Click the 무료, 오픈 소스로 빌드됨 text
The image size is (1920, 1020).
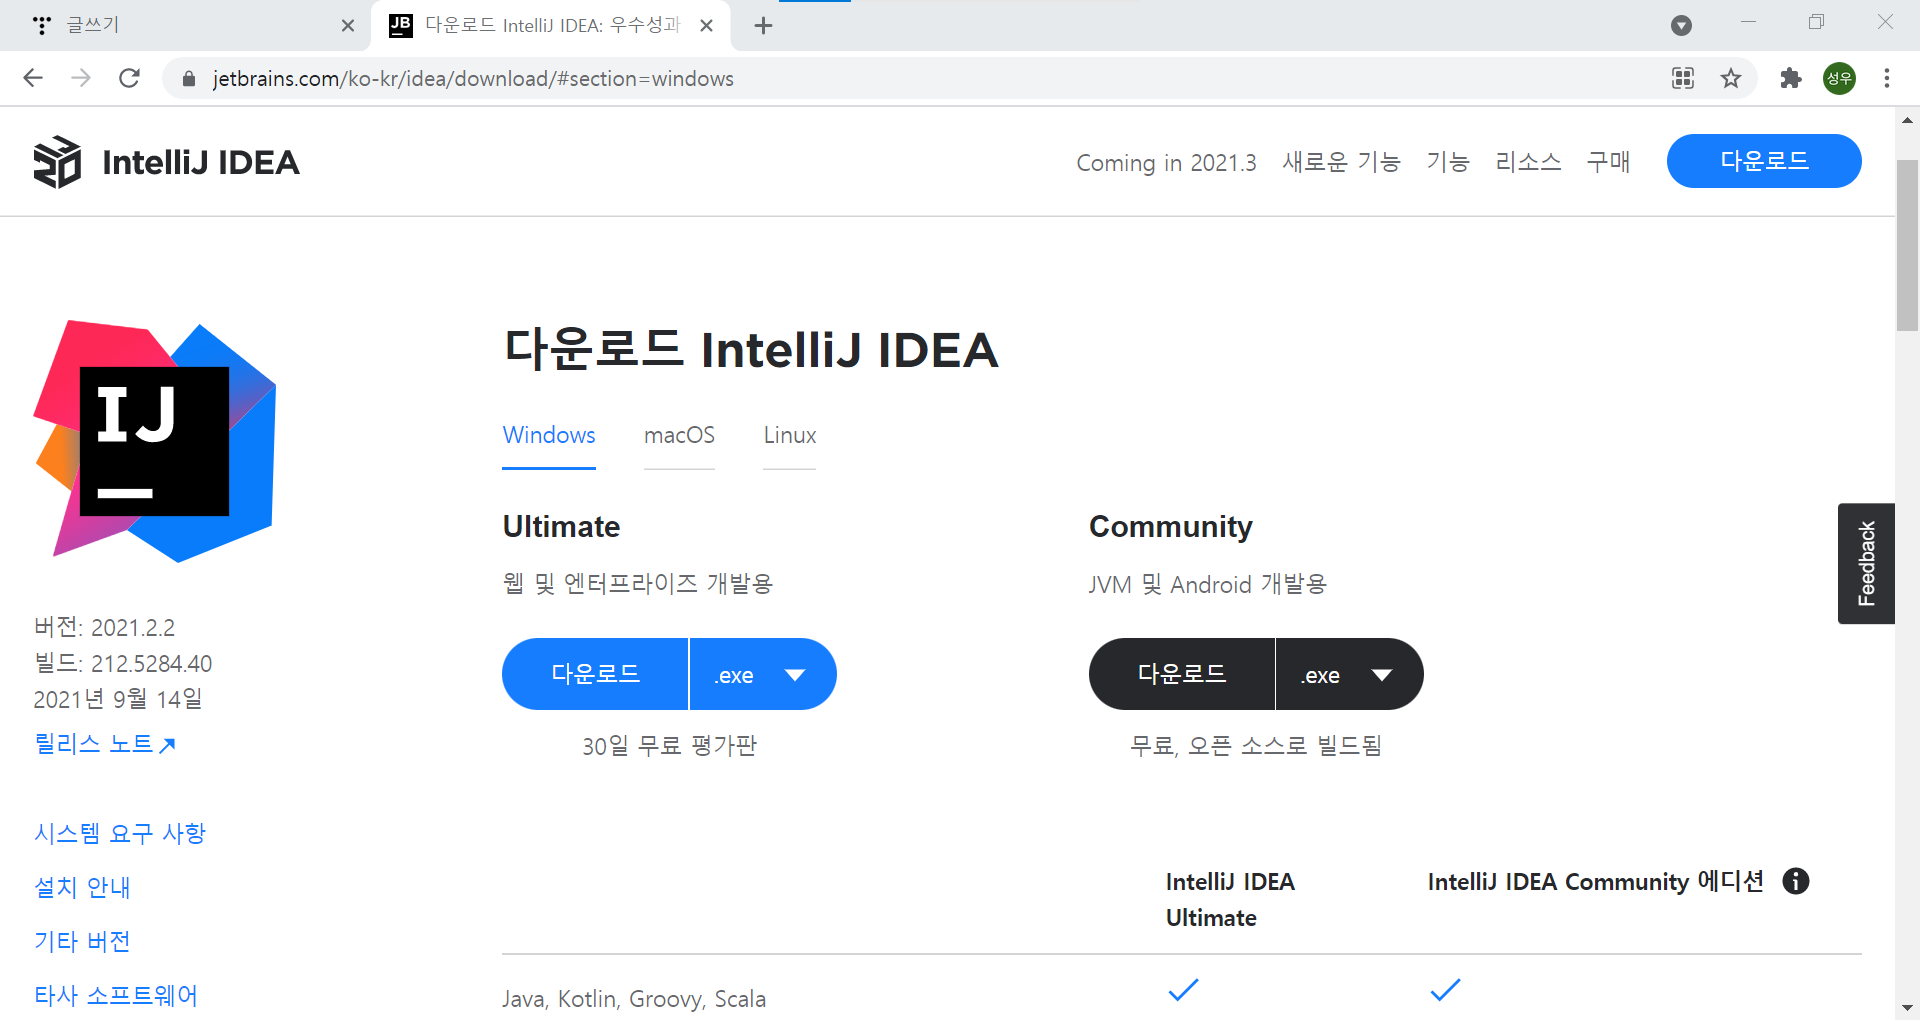point(1255,746)
